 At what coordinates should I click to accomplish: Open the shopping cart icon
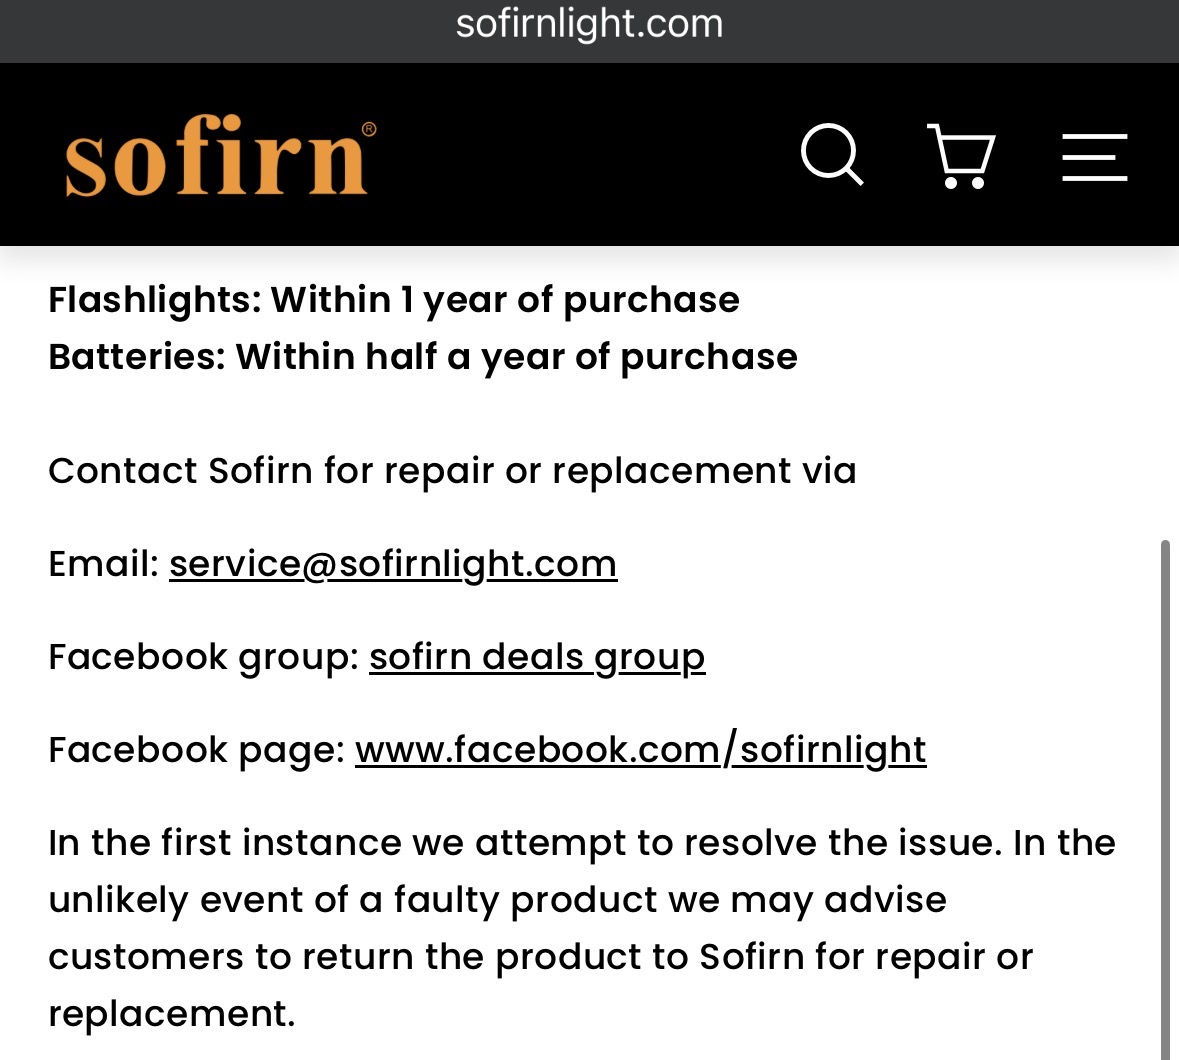(962, 156)
